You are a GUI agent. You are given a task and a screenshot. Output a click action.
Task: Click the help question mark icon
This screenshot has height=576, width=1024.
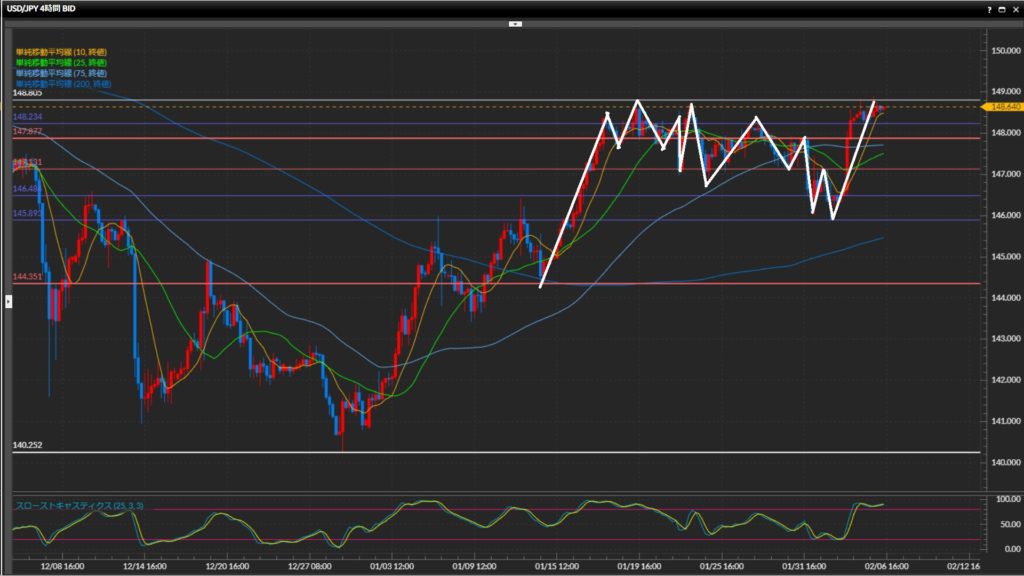(990, 8)
